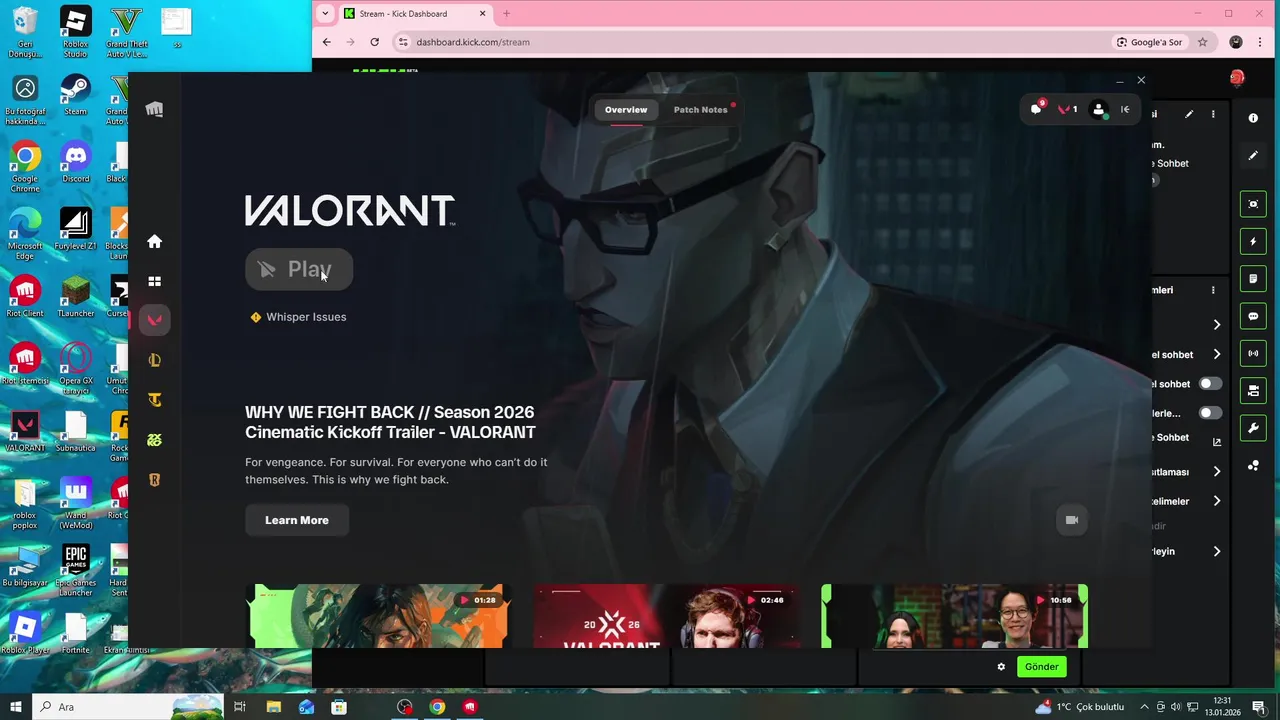The image size is (1280, 720).
Task: Click the weather widget '1°C Çok bulutlu'
Action: 1080,707
